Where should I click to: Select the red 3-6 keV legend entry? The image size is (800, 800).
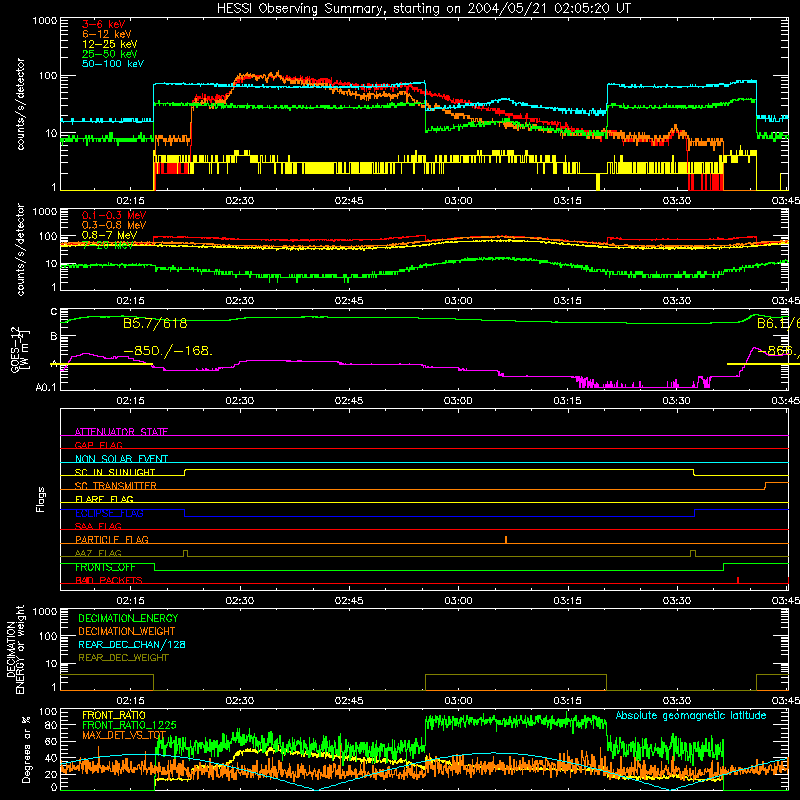[x=104, y=24]
